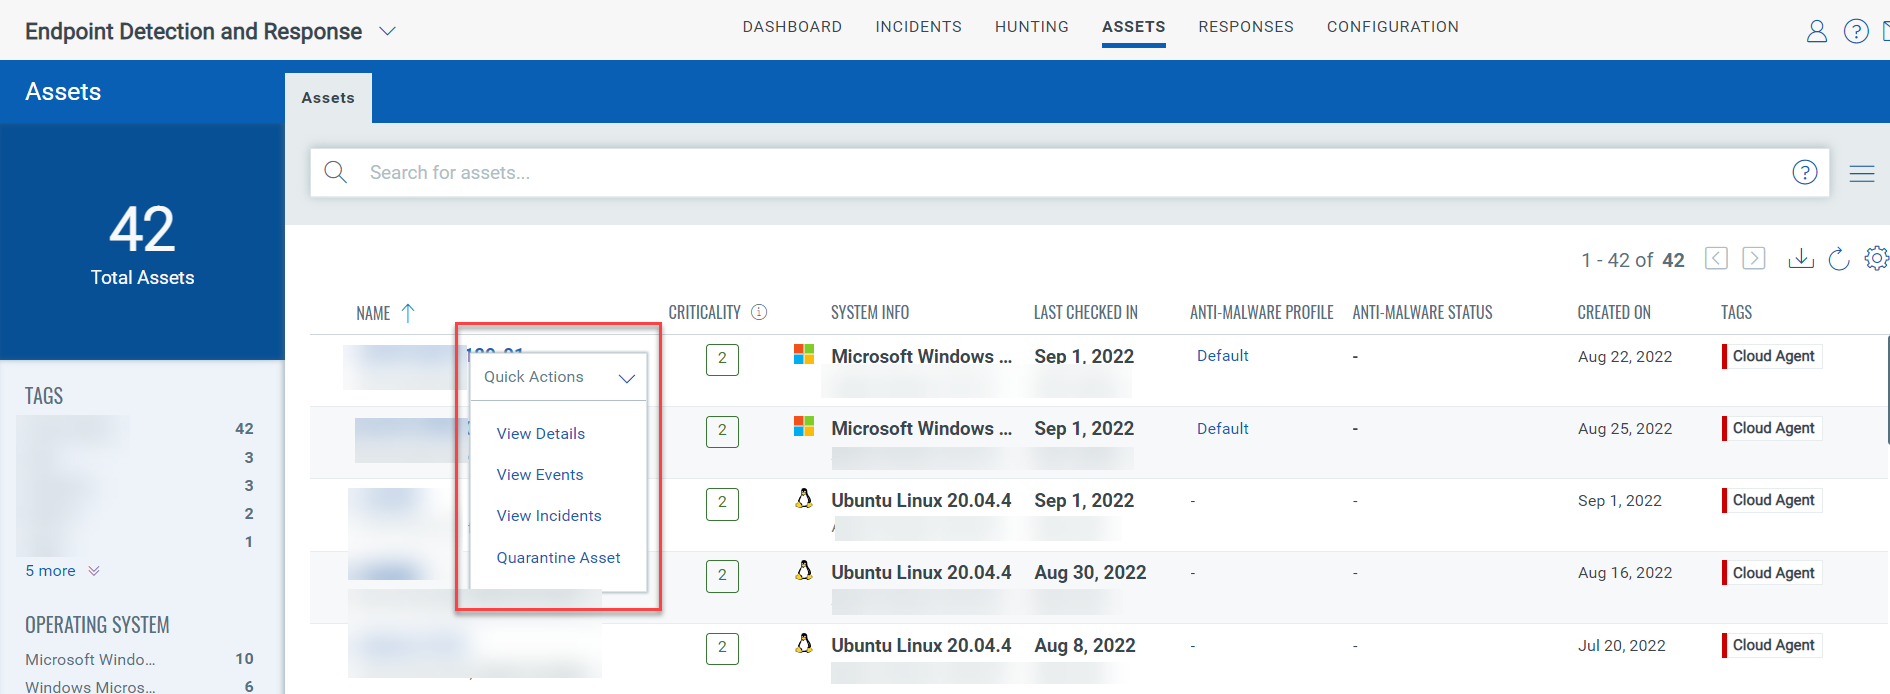Click the 42 Total Assets counter

[142, 243]
